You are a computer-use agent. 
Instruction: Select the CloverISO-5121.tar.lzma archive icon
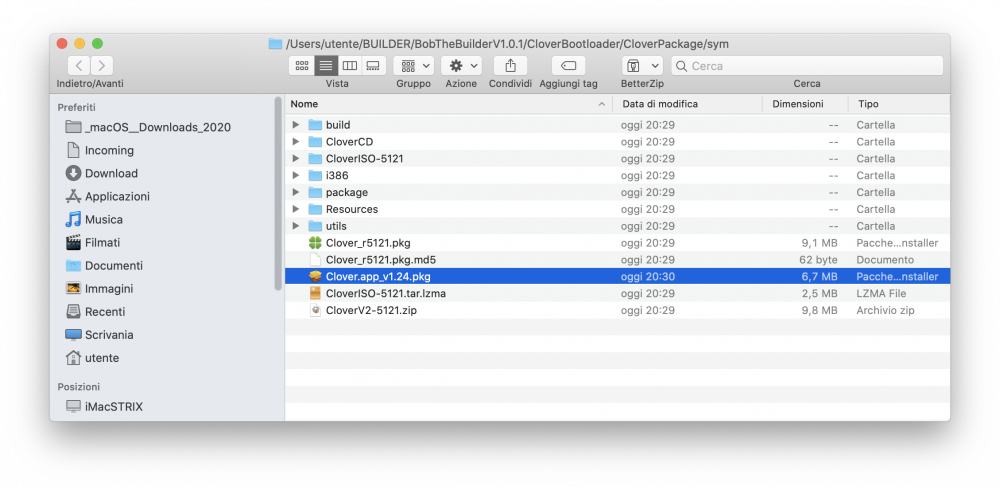[315, 293]
